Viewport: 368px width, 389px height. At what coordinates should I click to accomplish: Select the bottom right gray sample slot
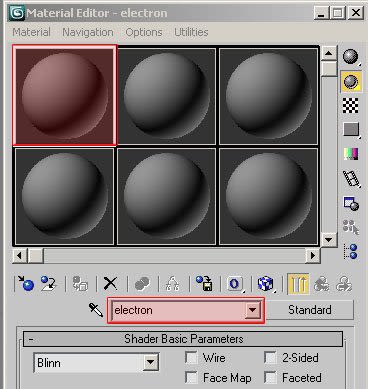click(x=269, y=196)
